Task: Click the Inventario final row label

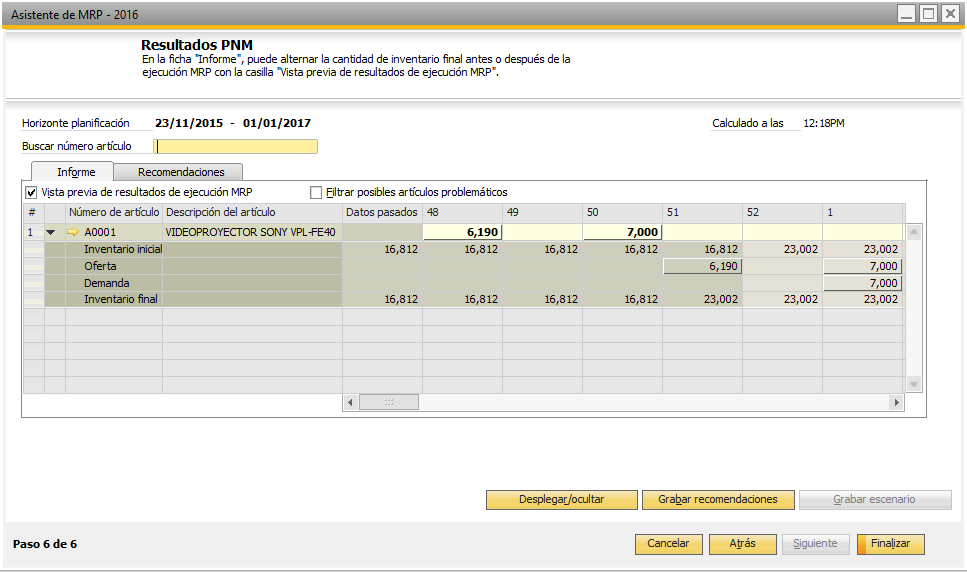Action: (x=121, y=300)
